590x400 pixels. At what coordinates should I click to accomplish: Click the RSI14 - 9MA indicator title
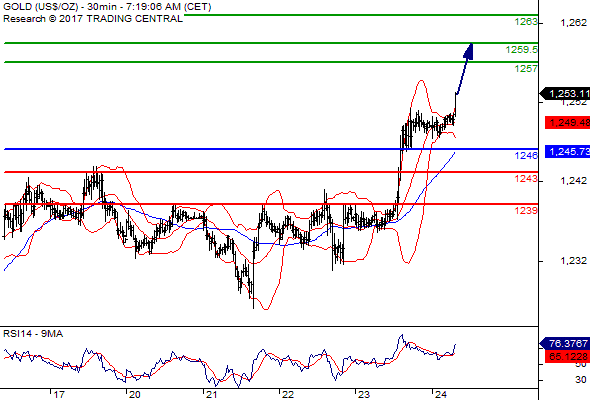pos(33,334)
